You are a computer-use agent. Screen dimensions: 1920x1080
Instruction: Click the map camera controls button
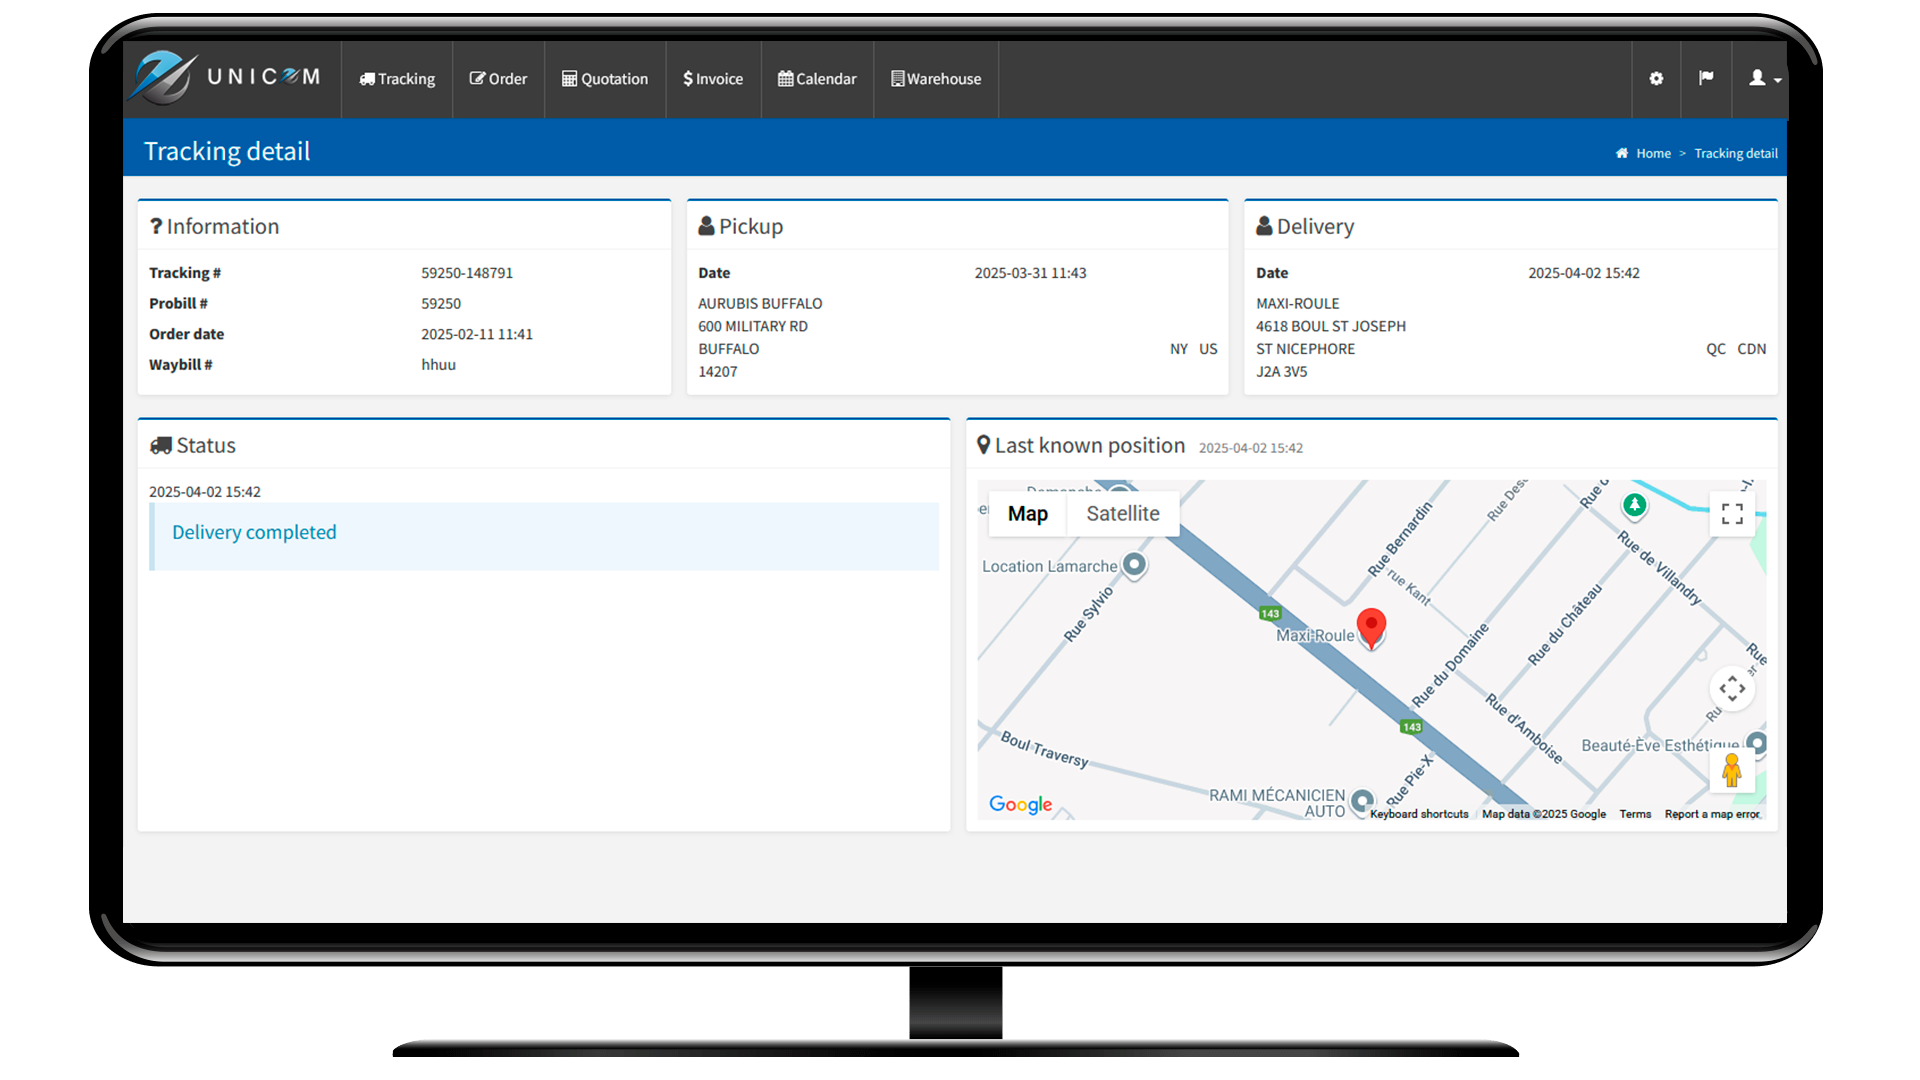coord(1732,688)
